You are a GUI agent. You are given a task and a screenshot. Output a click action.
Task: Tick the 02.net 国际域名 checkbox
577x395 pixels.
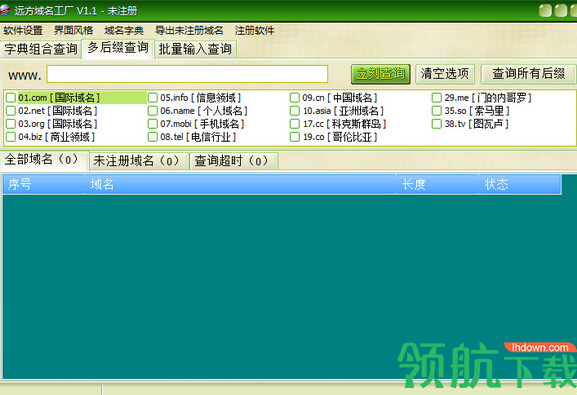(x=11, y=111)
